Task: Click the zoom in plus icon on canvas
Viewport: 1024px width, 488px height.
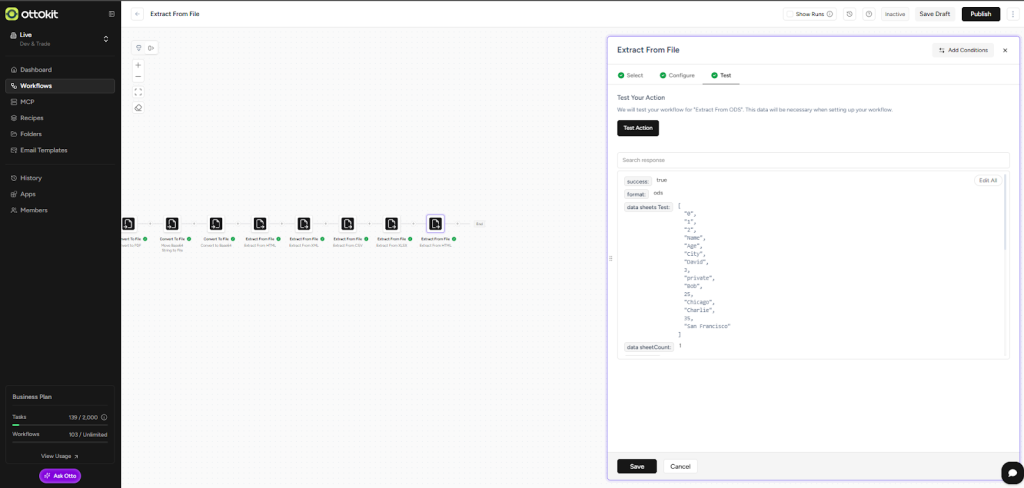Action: point(138,65)
